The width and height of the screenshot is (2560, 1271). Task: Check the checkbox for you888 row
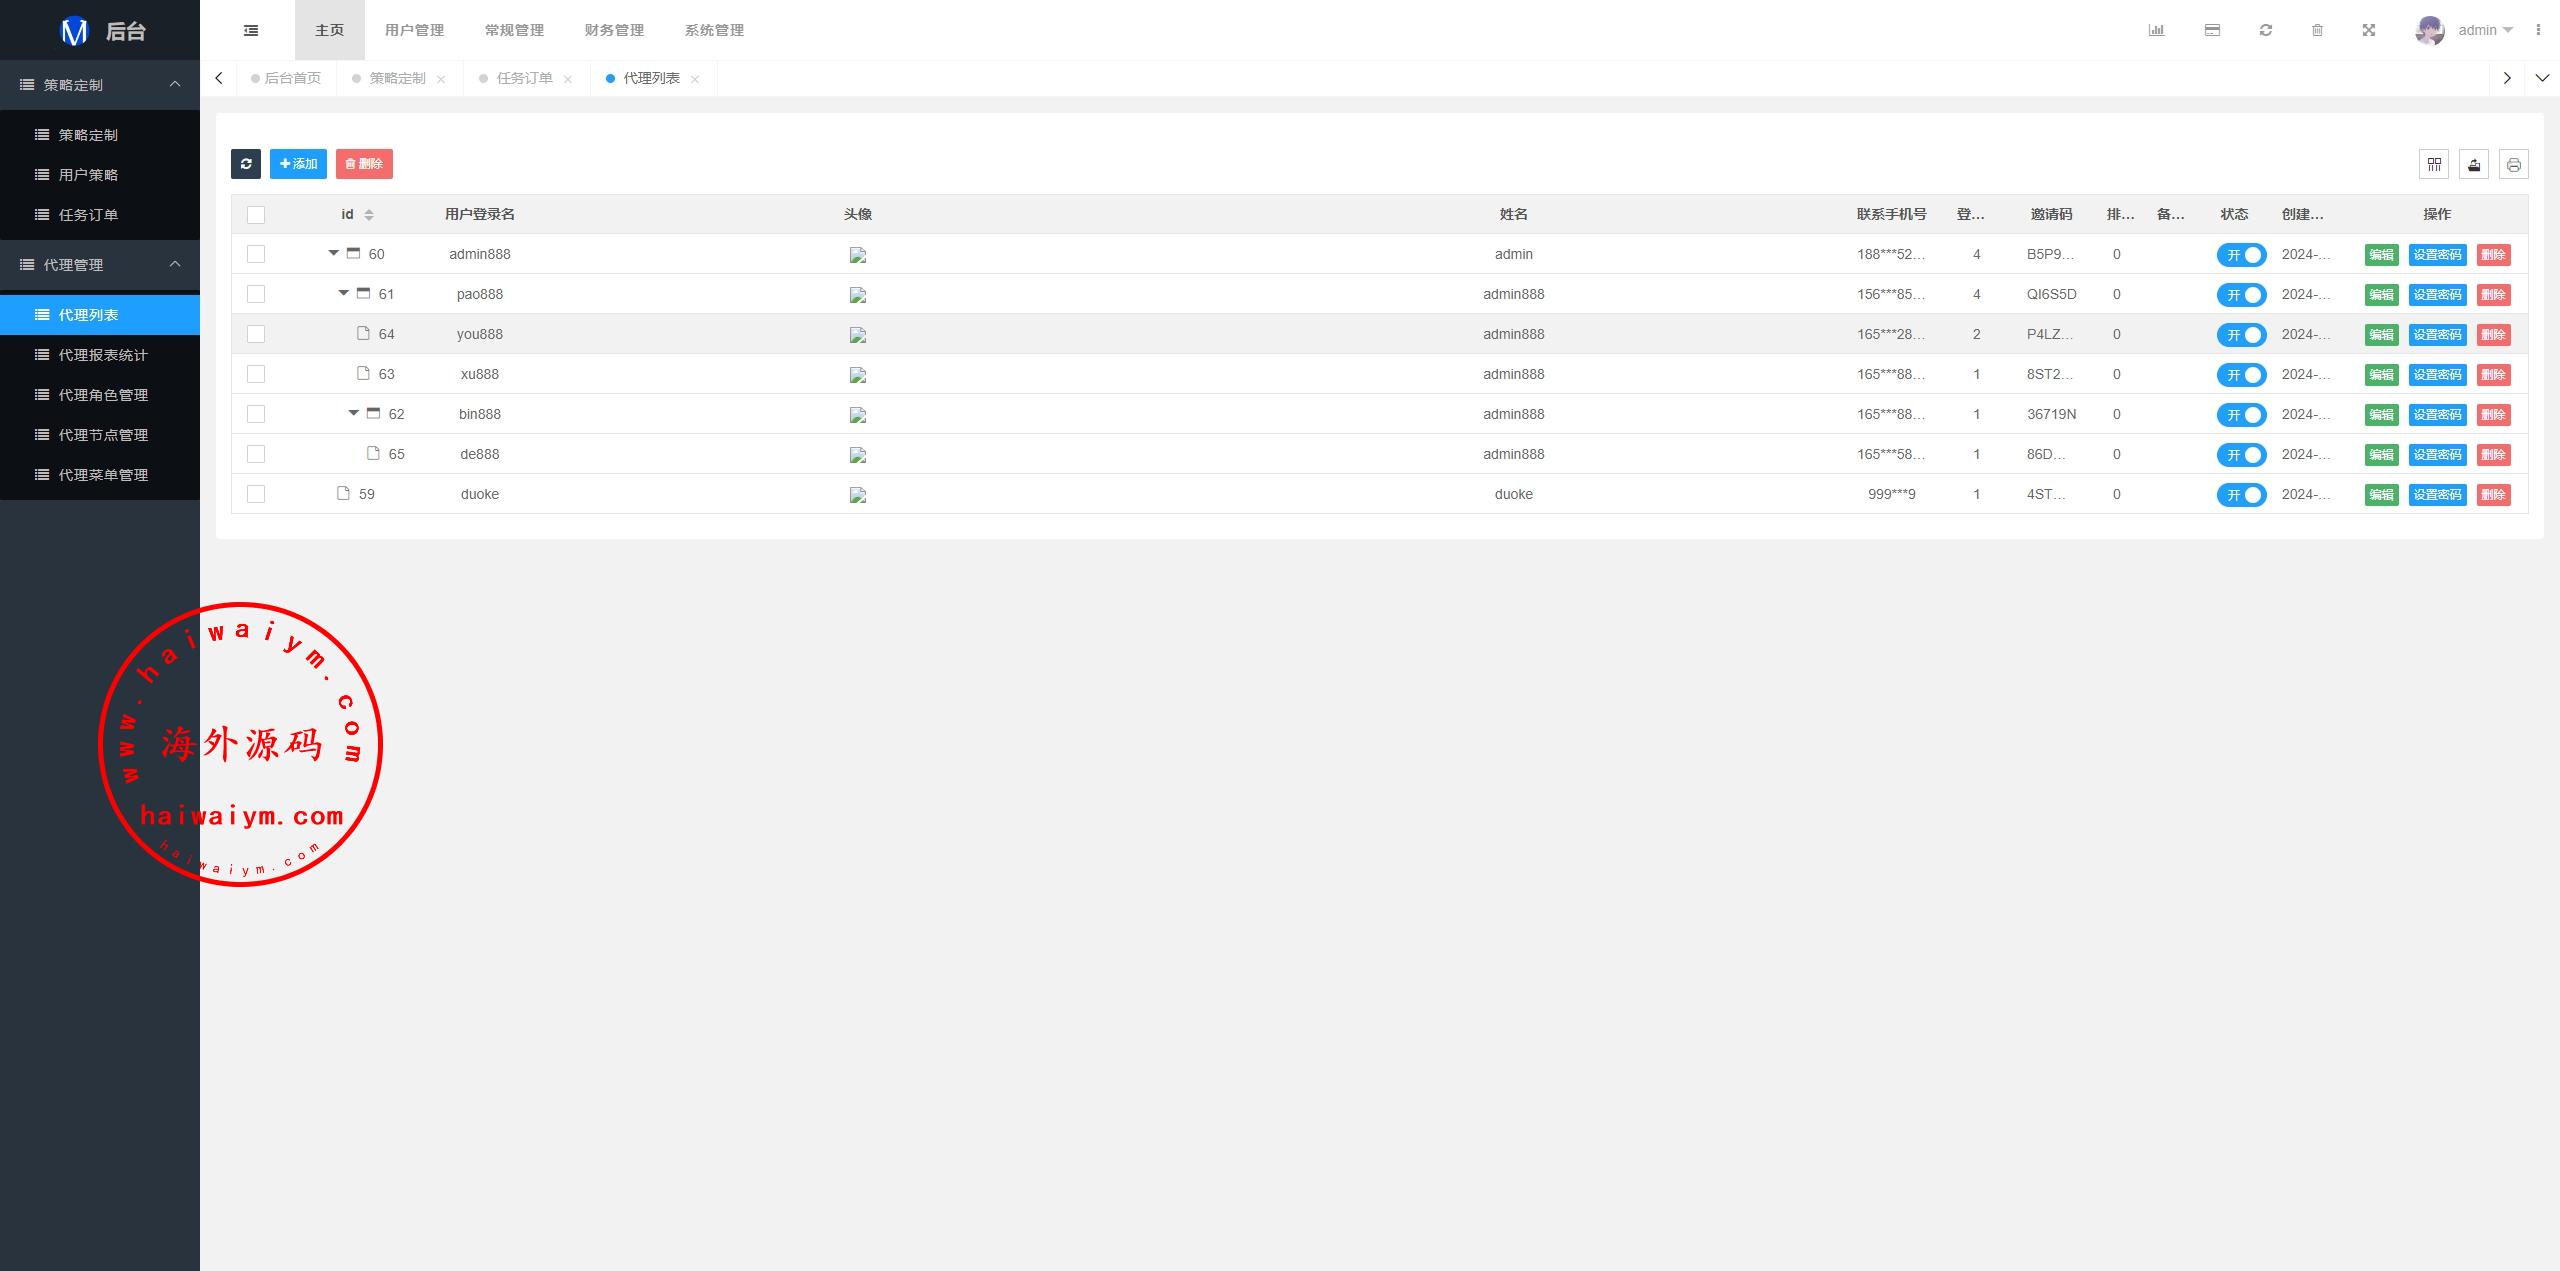(256, 334)
